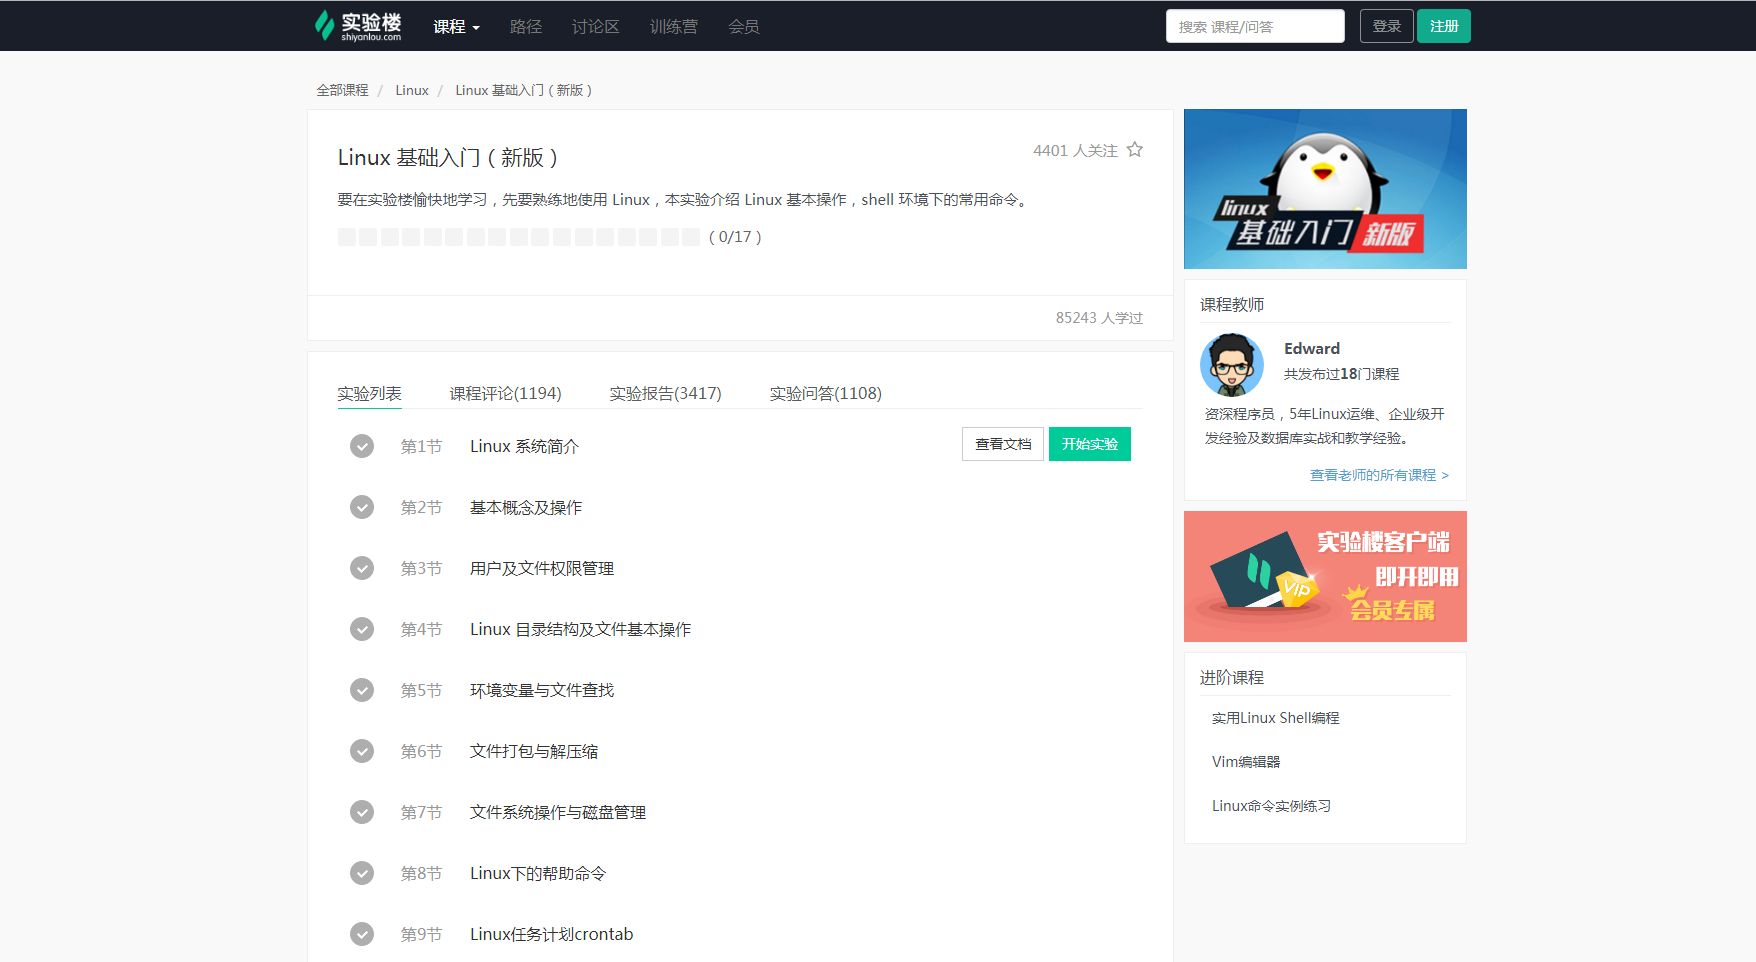Click the check icon for 第7节
This screenshot has height=962, width=1756.
(362, 812)
